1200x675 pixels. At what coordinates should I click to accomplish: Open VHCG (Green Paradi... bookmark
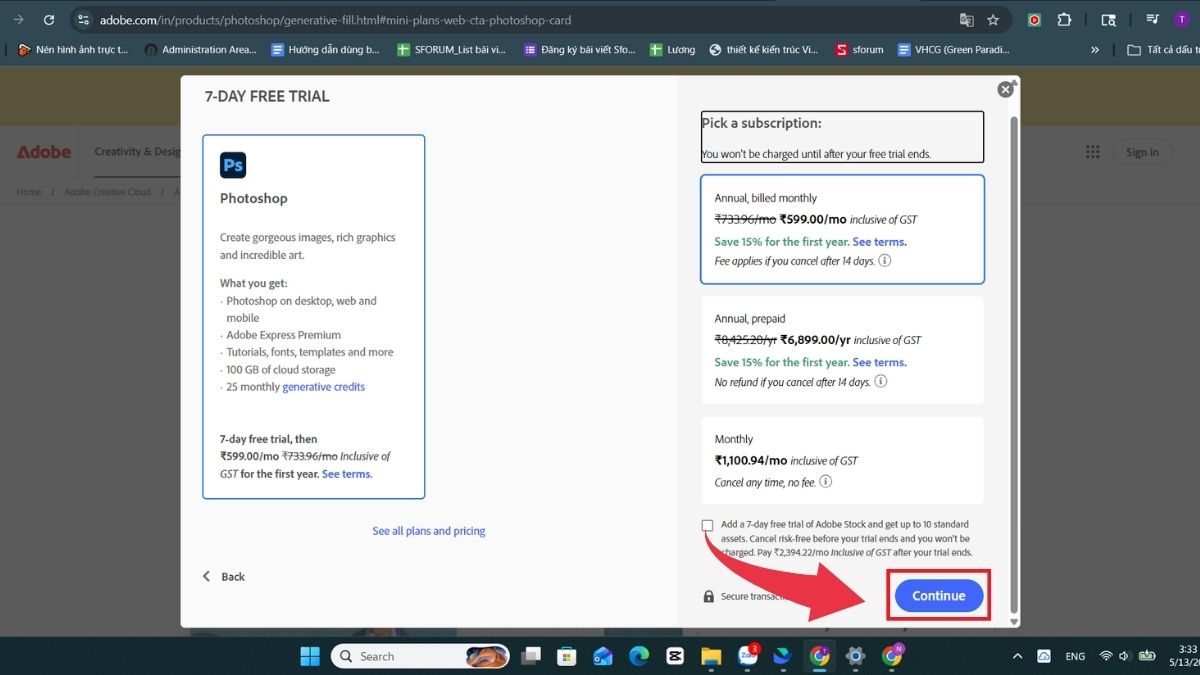pos(954,49)
